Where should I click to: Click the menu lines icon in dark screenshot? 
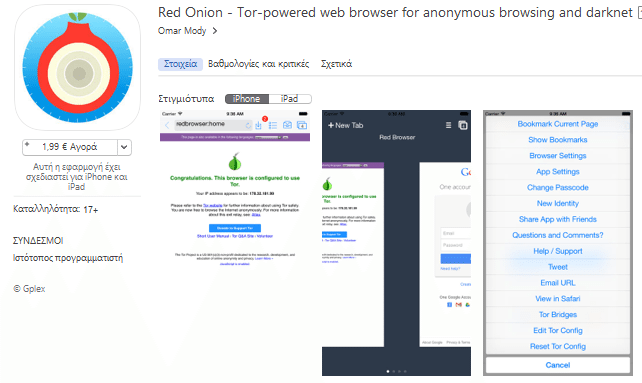(x=448, y=125)
